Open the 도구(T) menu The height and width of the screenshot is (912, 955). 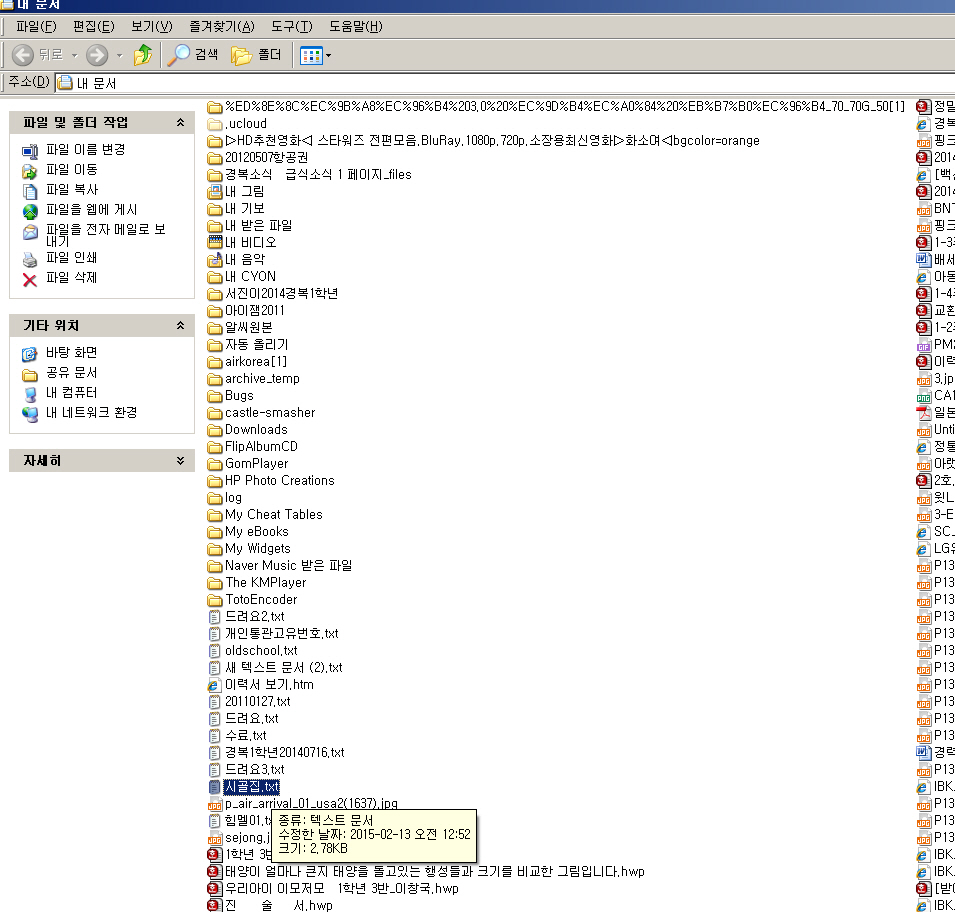291,26
